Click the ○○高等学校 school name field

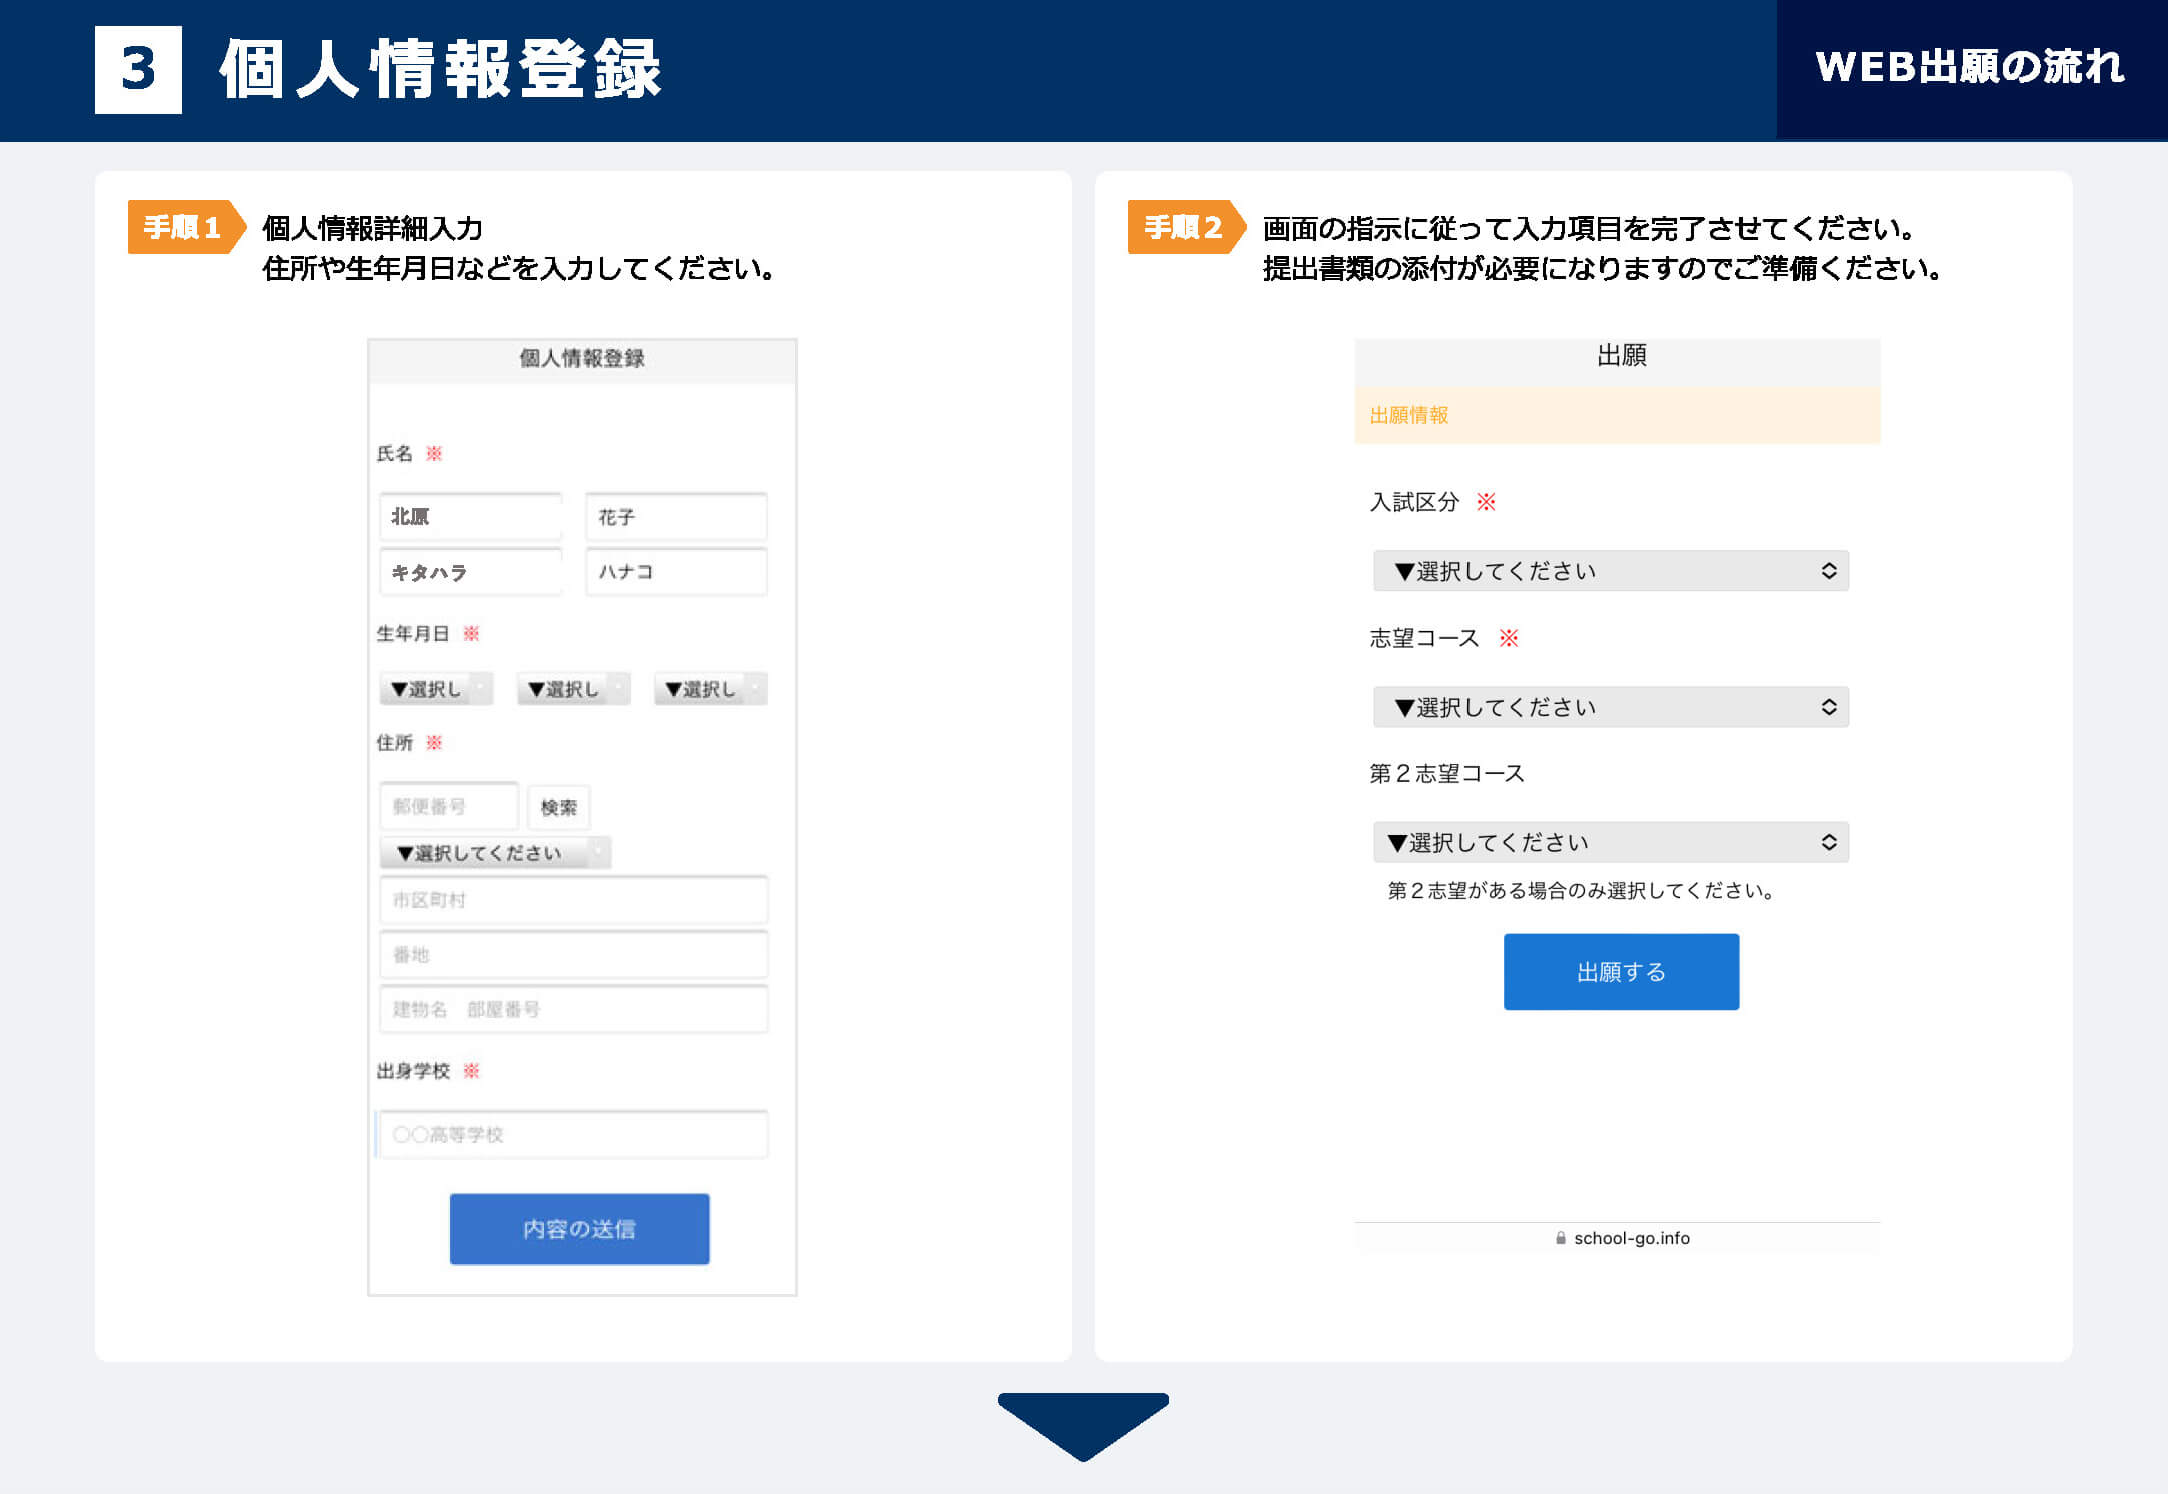point(573,1134)
